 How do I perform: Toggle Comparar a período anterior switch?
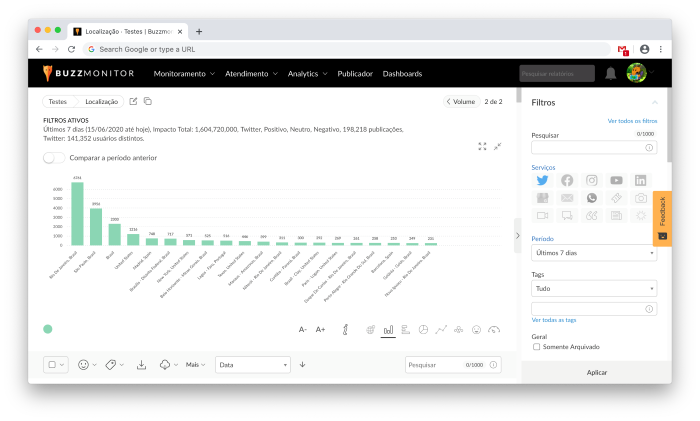point(54,157)
